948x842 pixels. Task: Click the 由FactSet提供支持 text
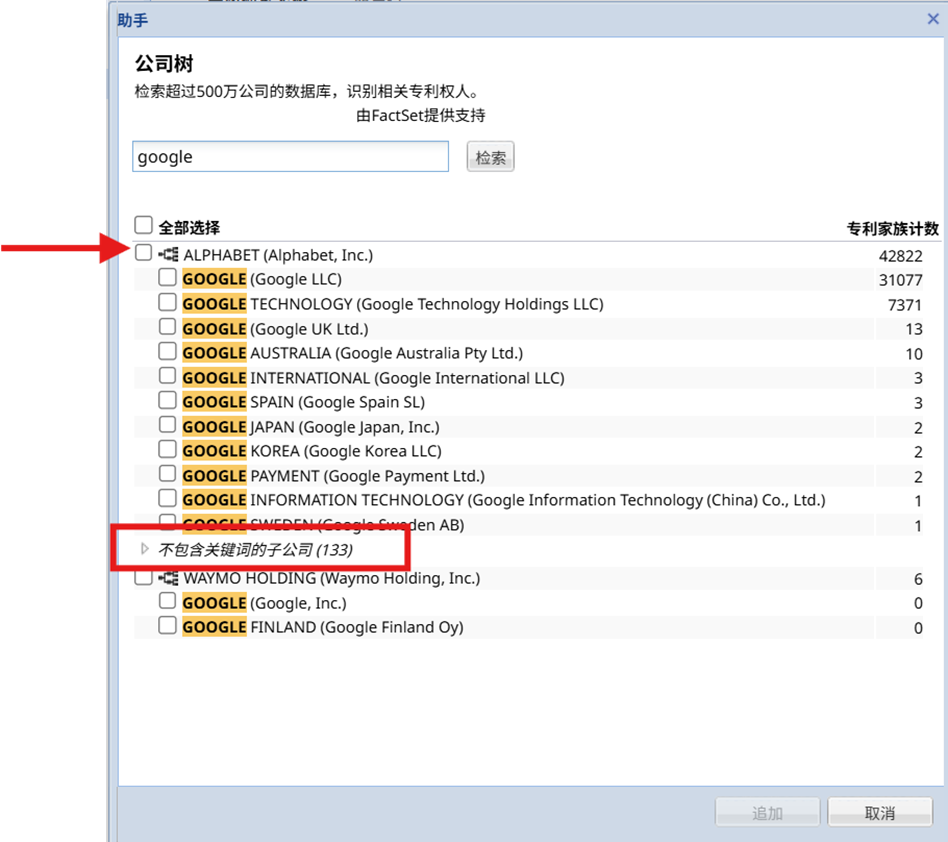tap(420, 115)
